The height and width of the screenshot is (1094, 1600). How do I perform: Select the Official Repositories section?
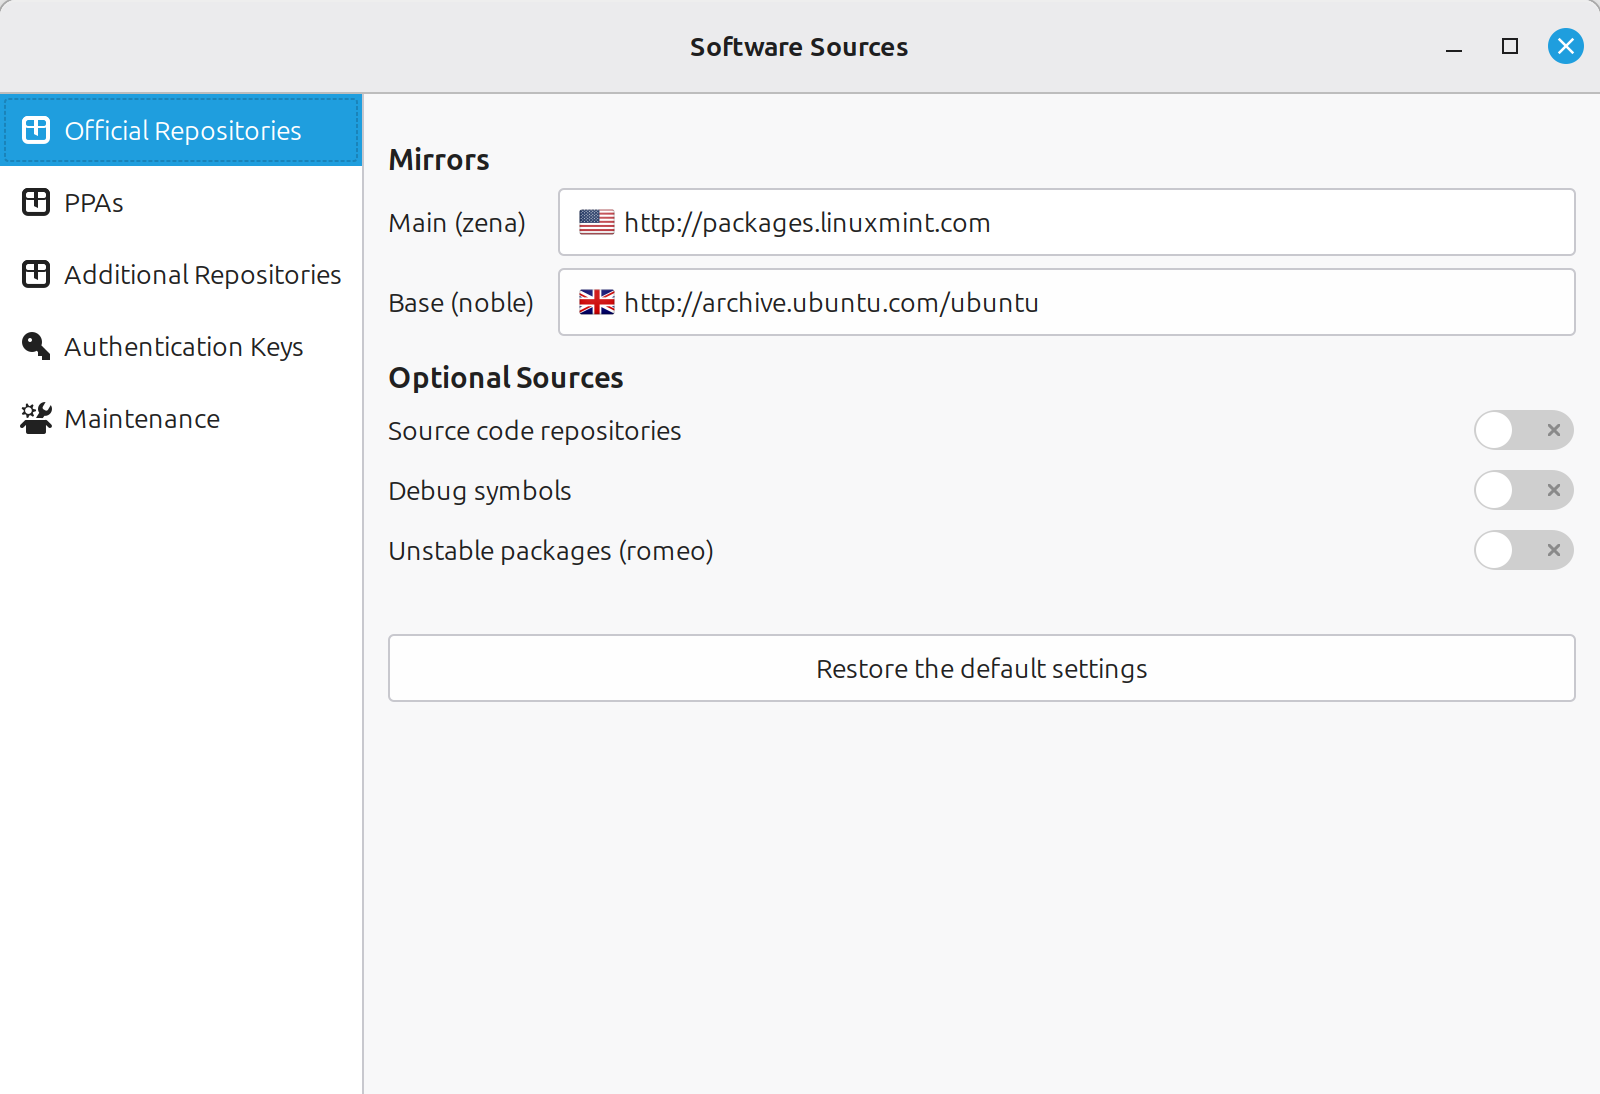181,130
